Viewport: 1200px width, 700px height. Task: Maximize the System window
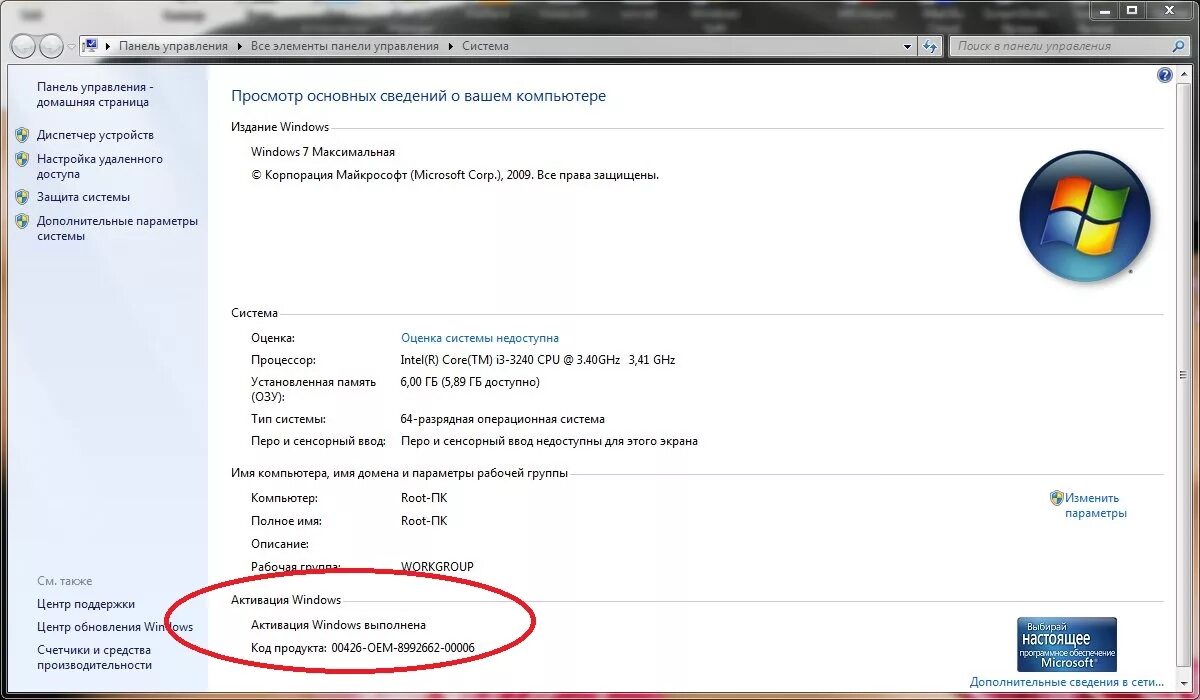coord(1131,10)
